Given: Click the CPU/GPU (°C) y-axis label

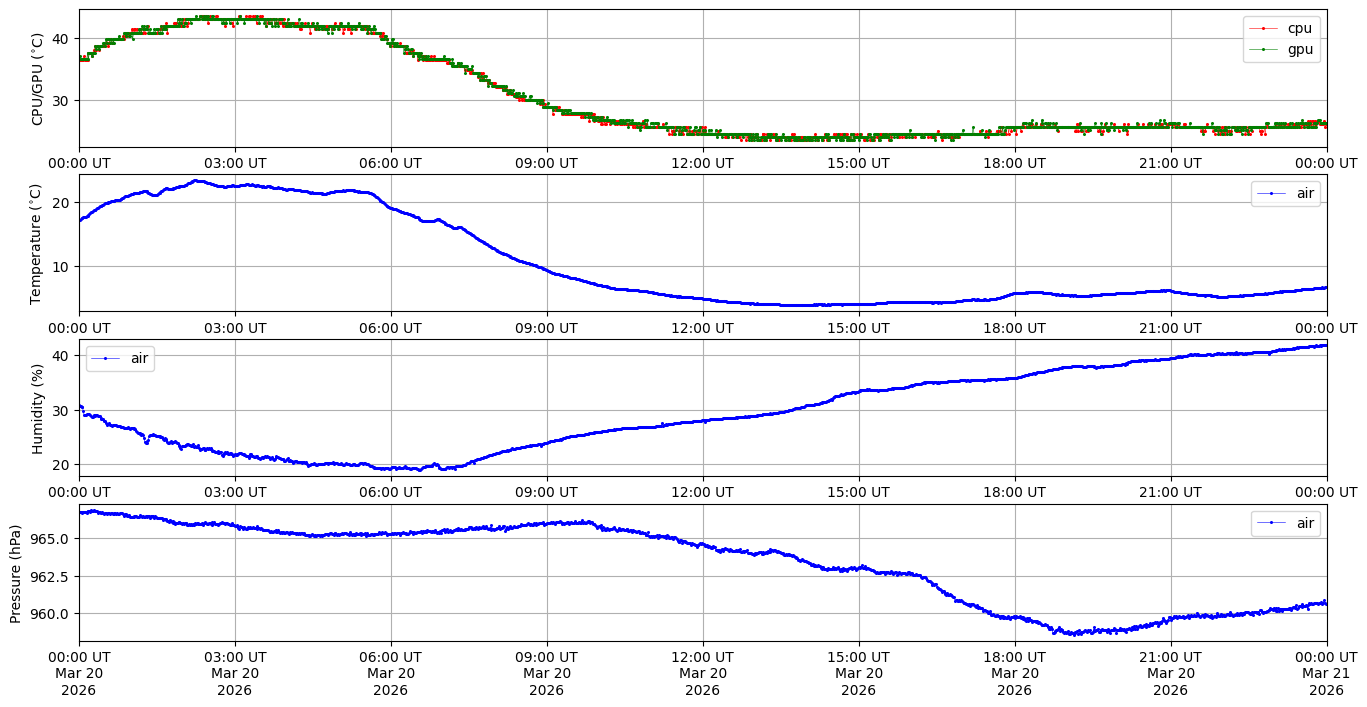Looking at the screenshot, I should 38,79.
